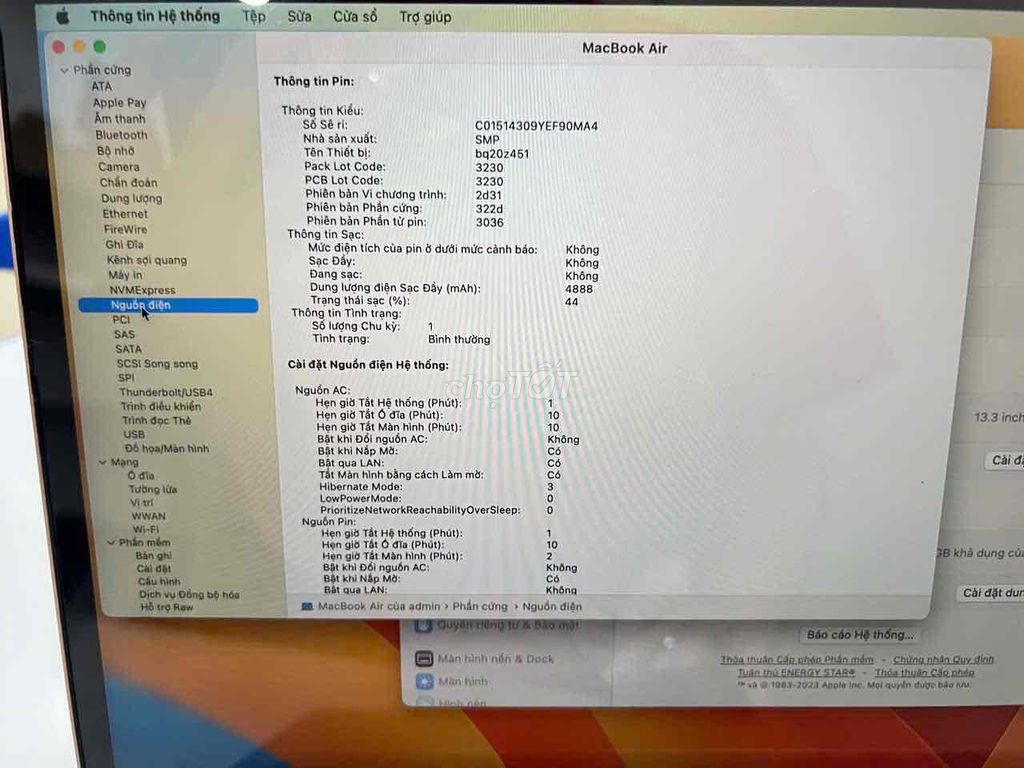Open the Sửa menu
This screenshot has height=768, width=1024.
click(300, 16)
